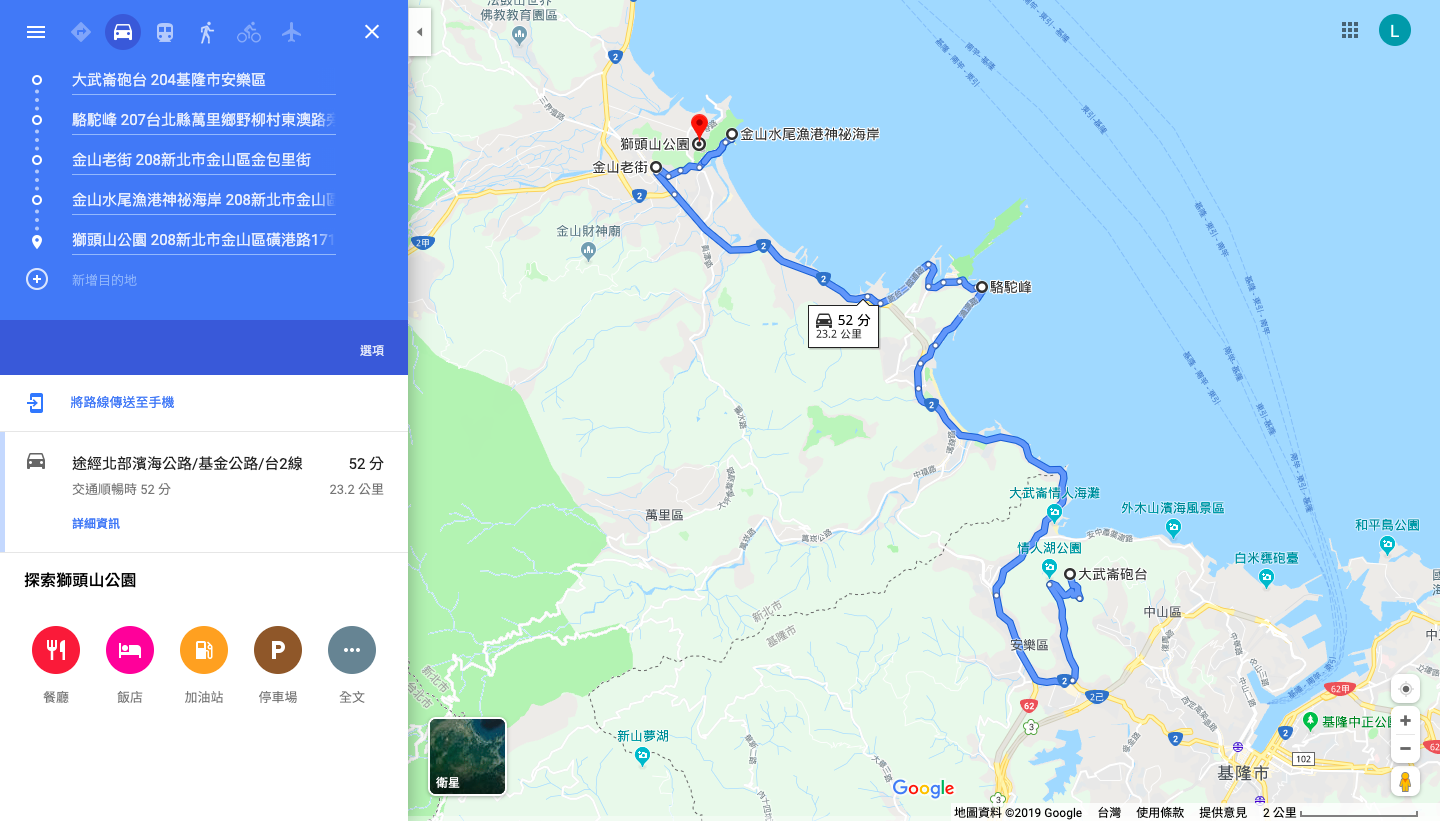Toggle satellite (衛星) map view
Screen dimensions: 1440x821
click(x=467, y=756)
